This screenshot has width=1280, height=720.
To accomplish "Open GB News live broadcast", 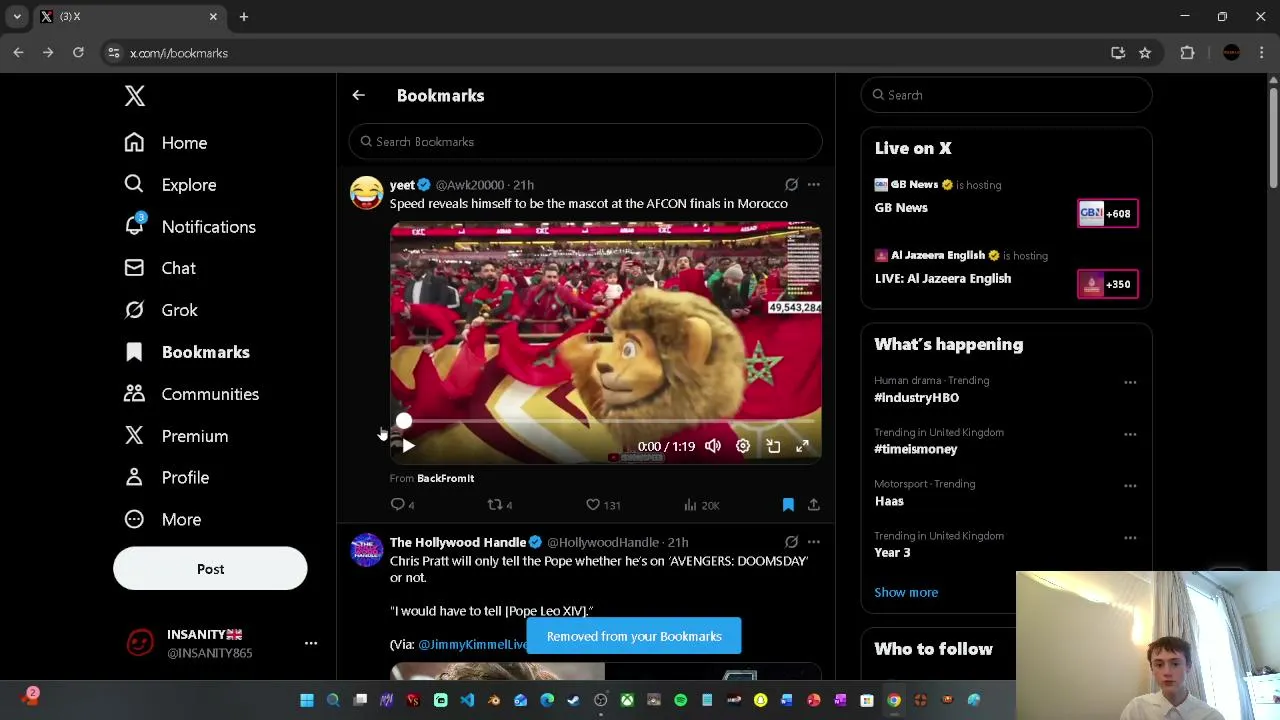I will click(x=901, y=208).
